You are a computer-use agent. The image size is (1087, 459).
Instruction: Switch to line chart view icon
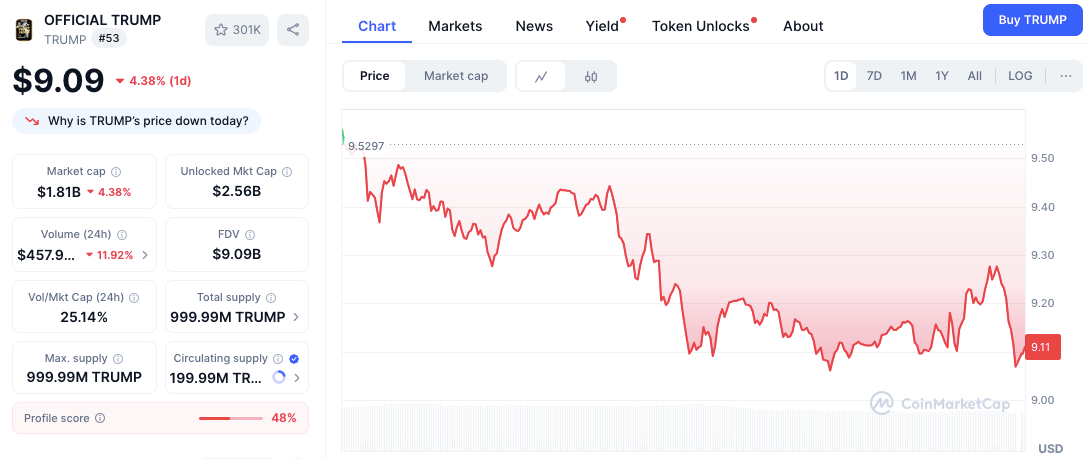click(541, 76)
